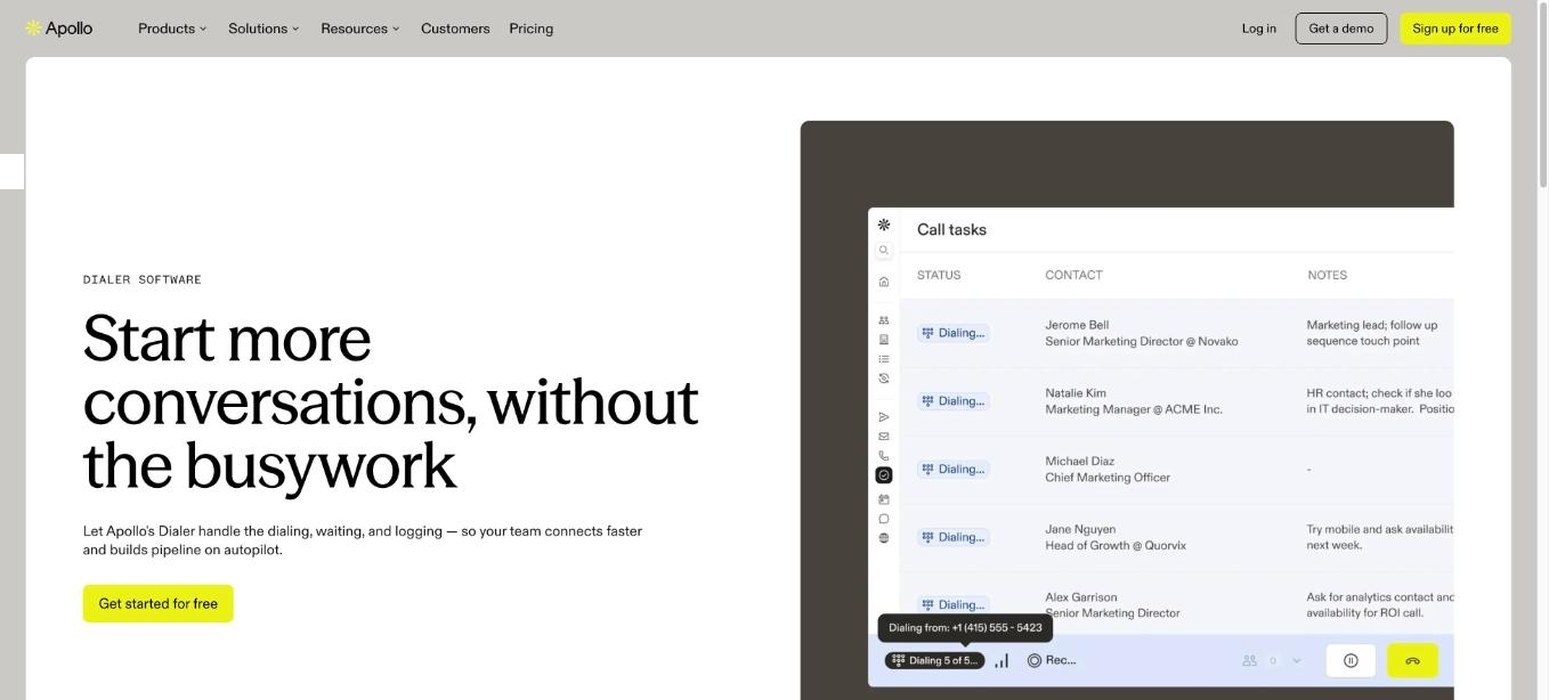Go to Home in the dialer sidebar
This screenshot has height=700, width=1549.
pyautogui.click(x=884, y=282)
